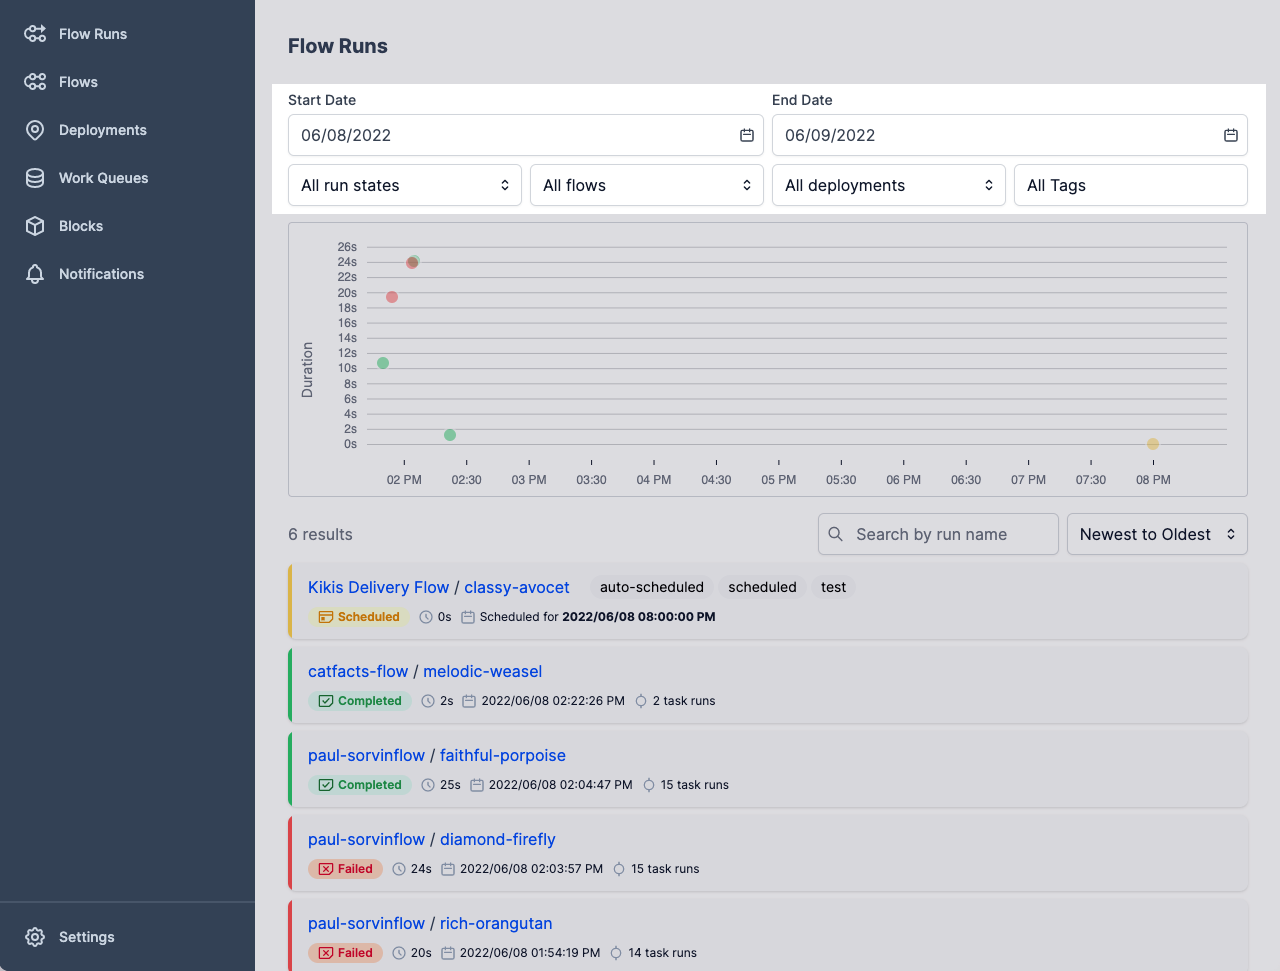Click the Scheduled state badge
The image size is (1280, 971).
click(x=359, y=617)
